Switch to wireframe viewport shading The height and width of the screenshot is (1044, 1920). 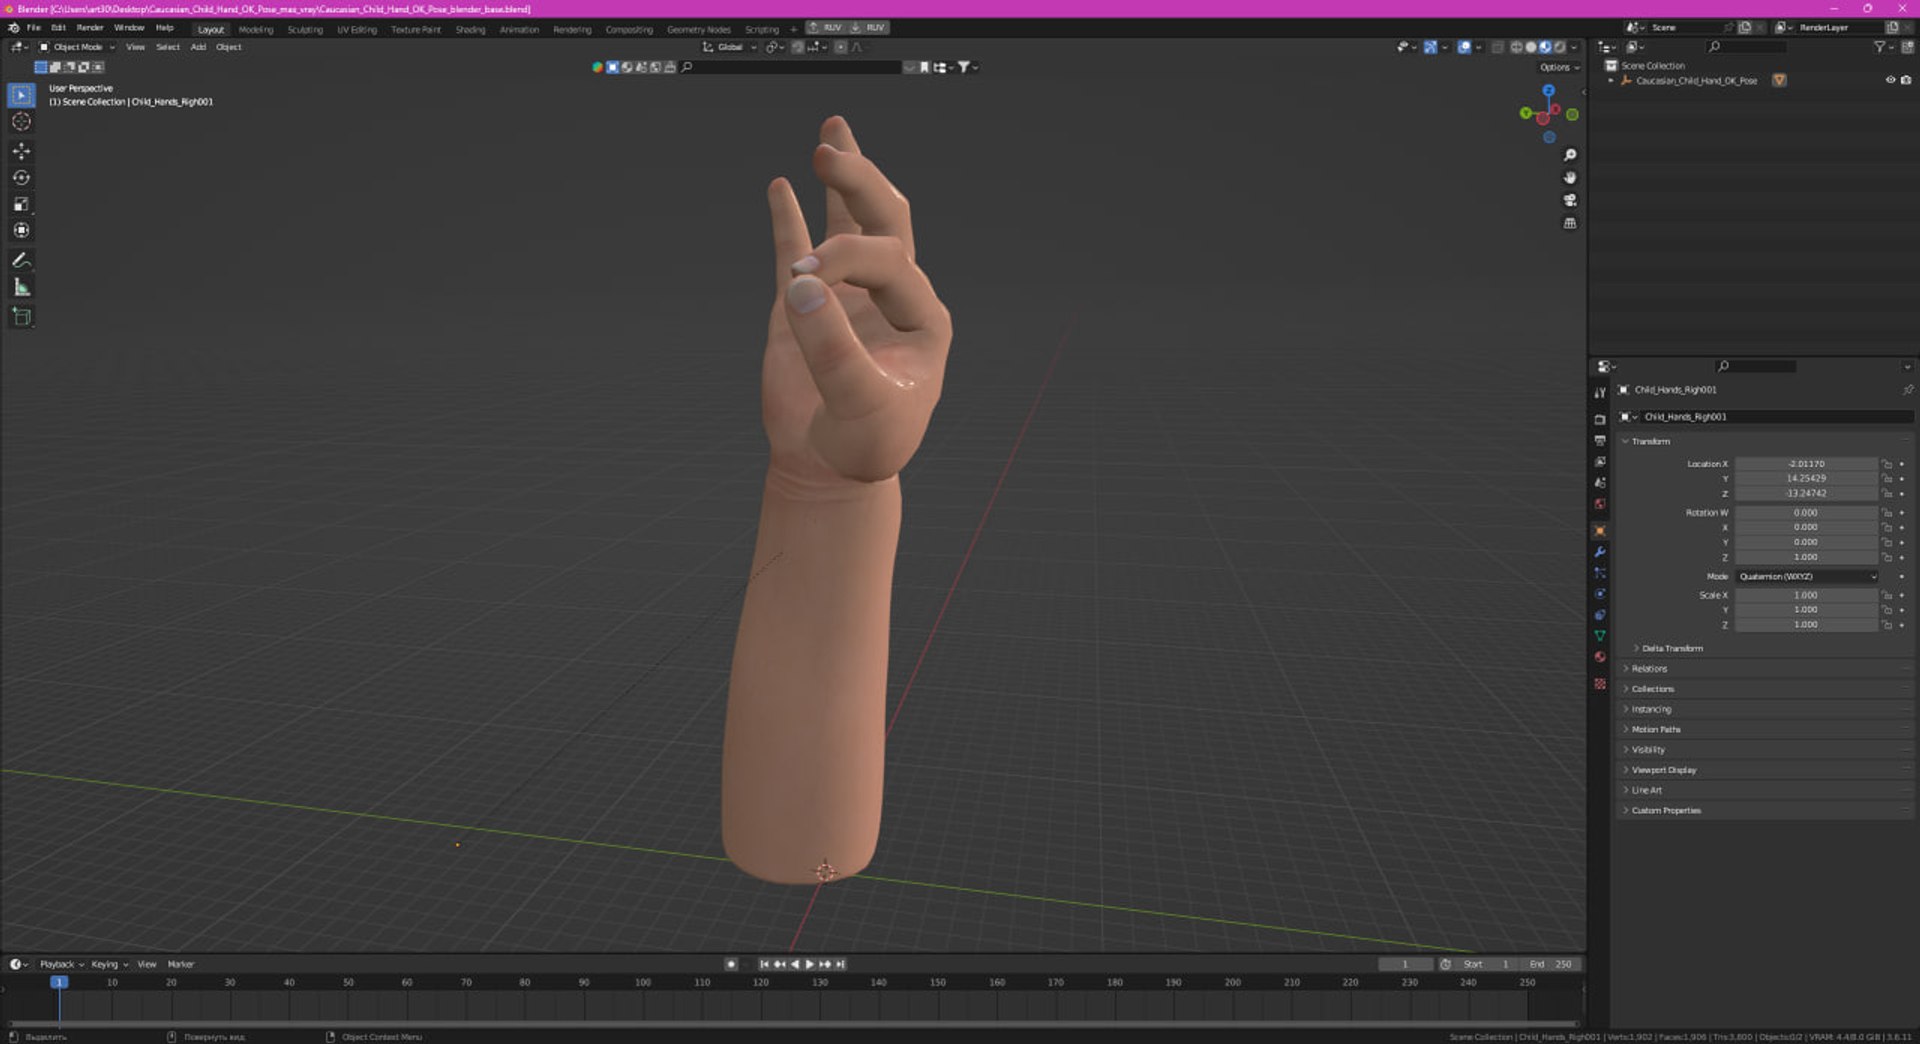click(x=1517, y=47)
